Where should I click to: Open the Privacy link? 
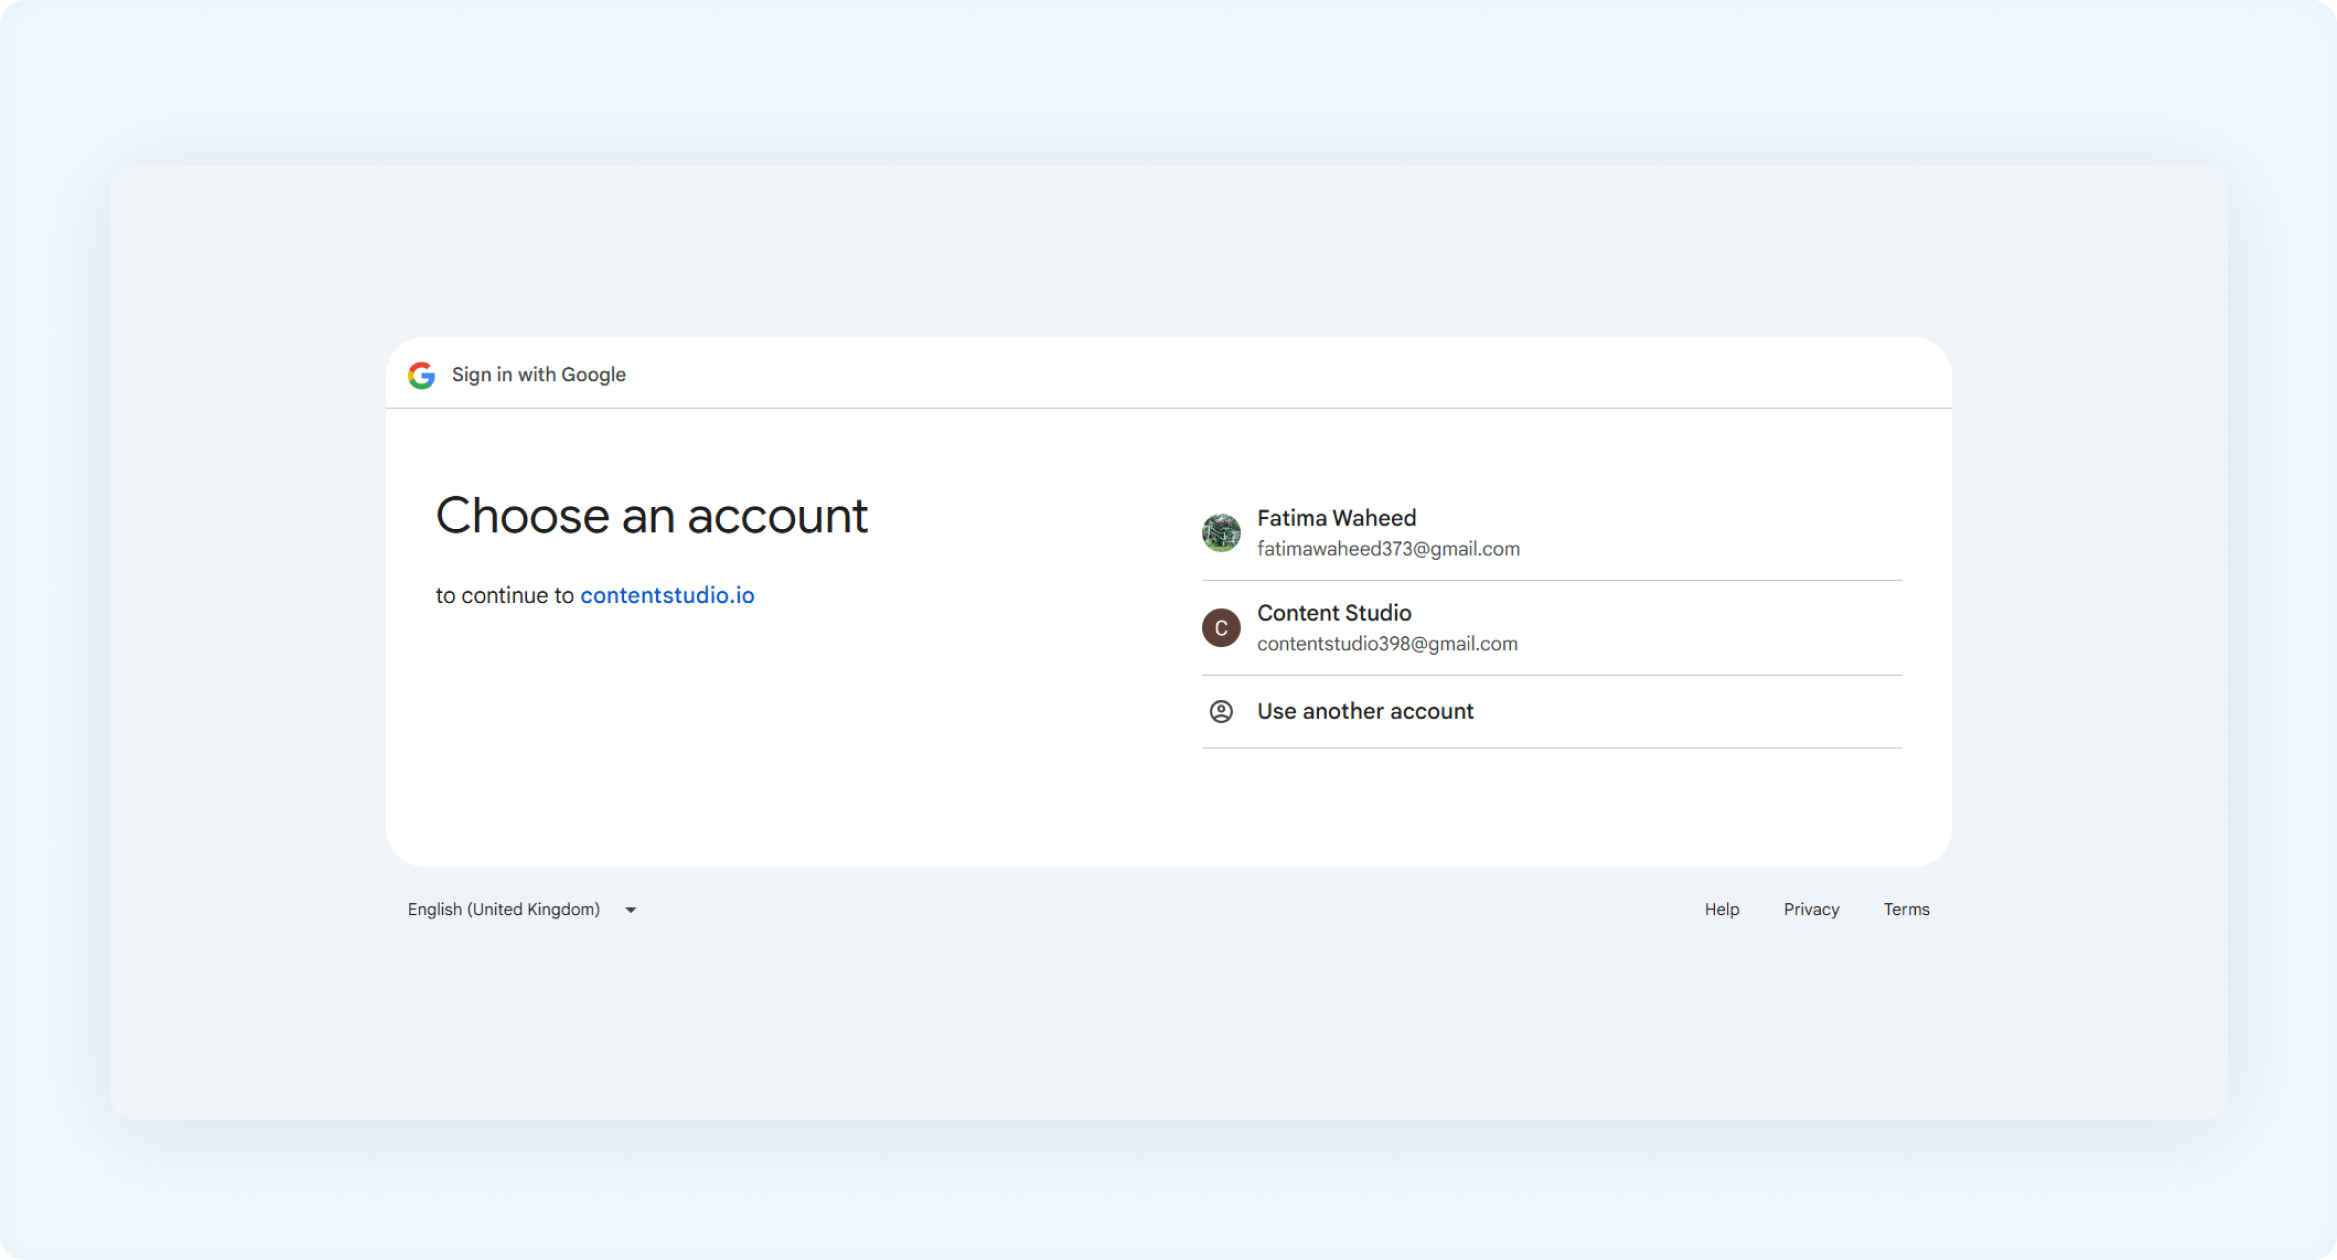pos(1811,909)
